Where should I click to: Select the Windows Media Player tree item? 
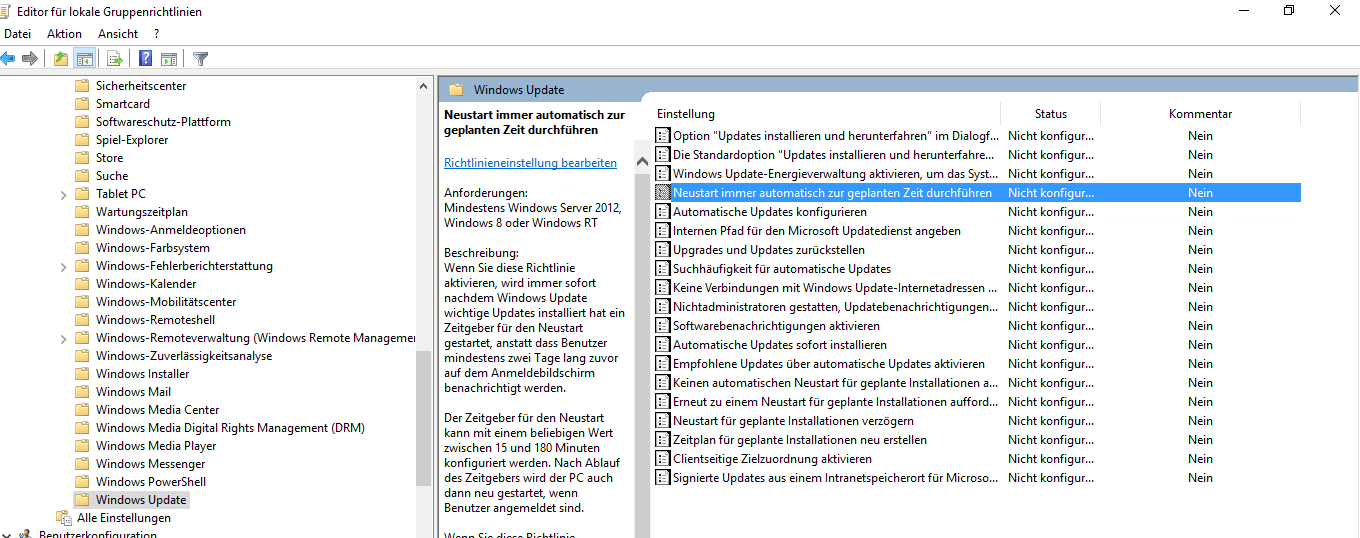156,446
